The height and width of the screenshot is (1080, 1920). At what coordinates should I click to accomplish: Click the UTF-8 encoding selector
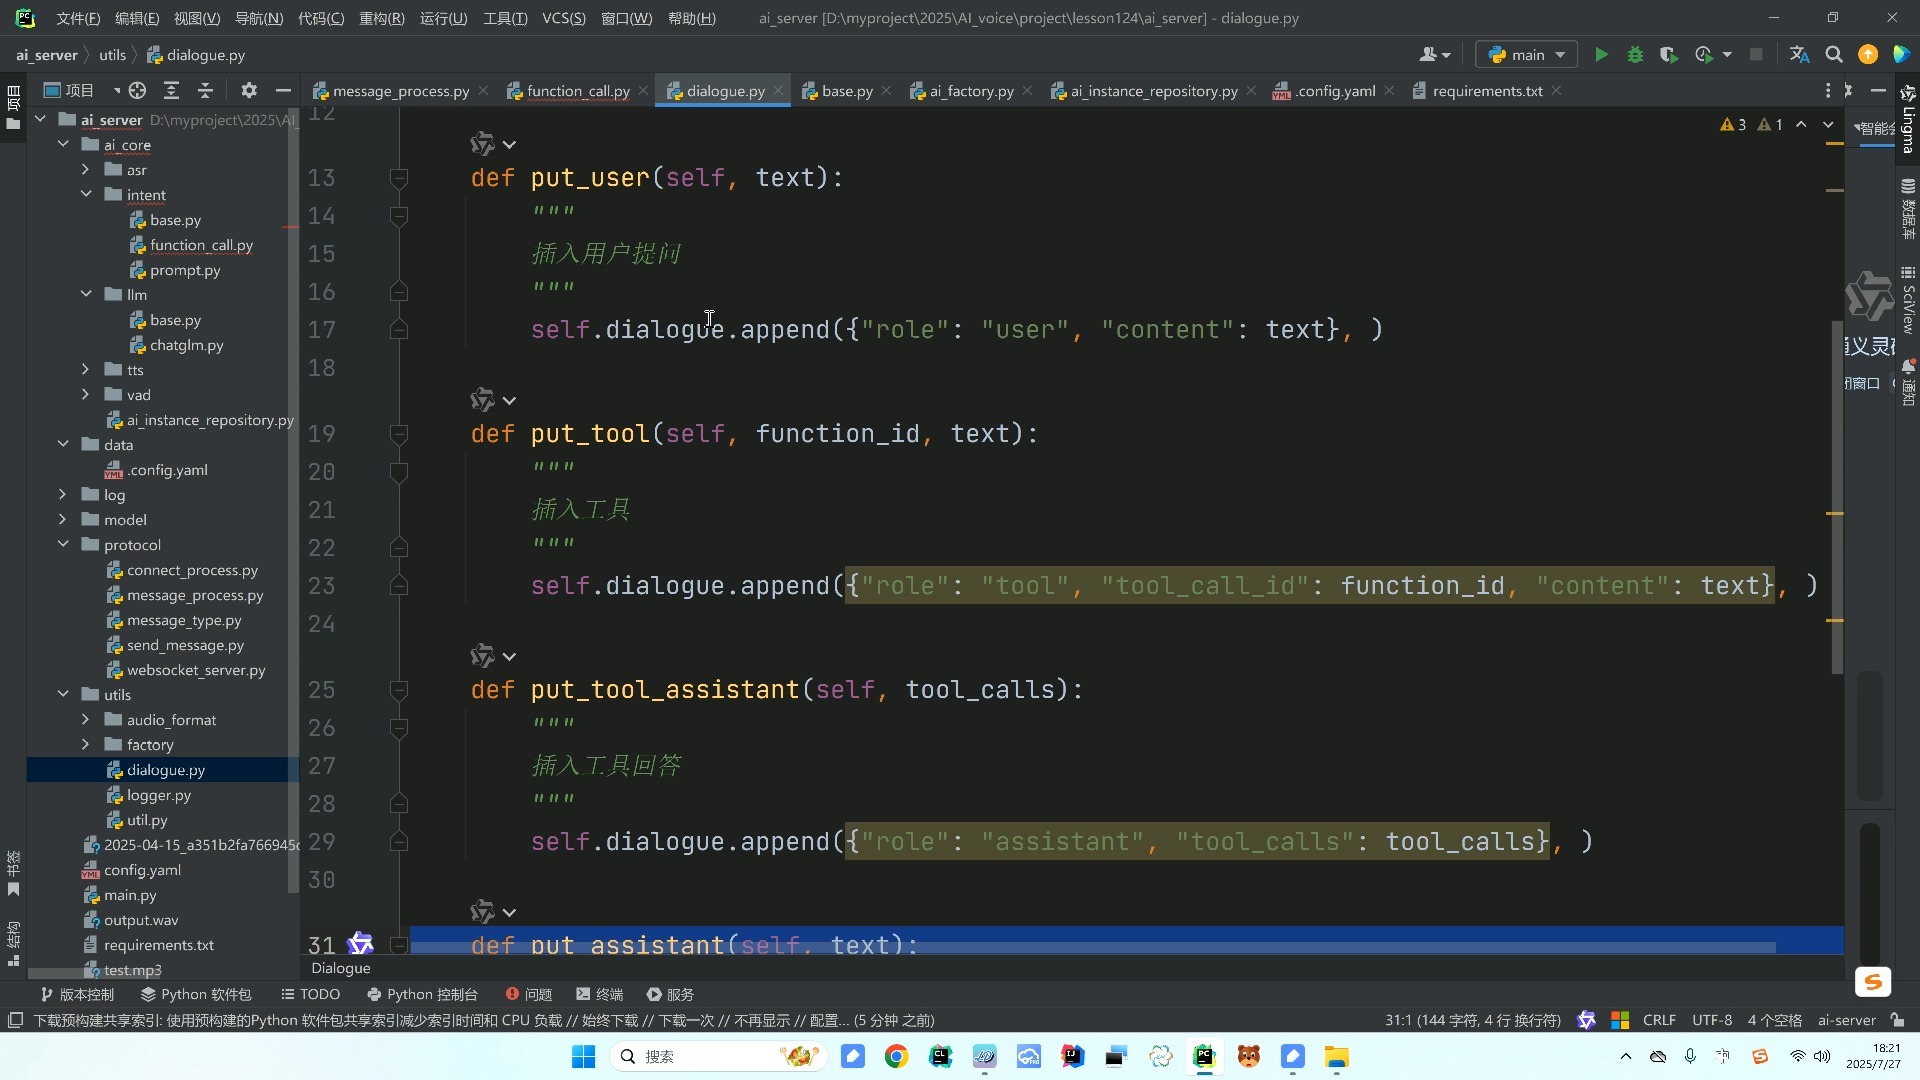click(x=1711, y=1020)
